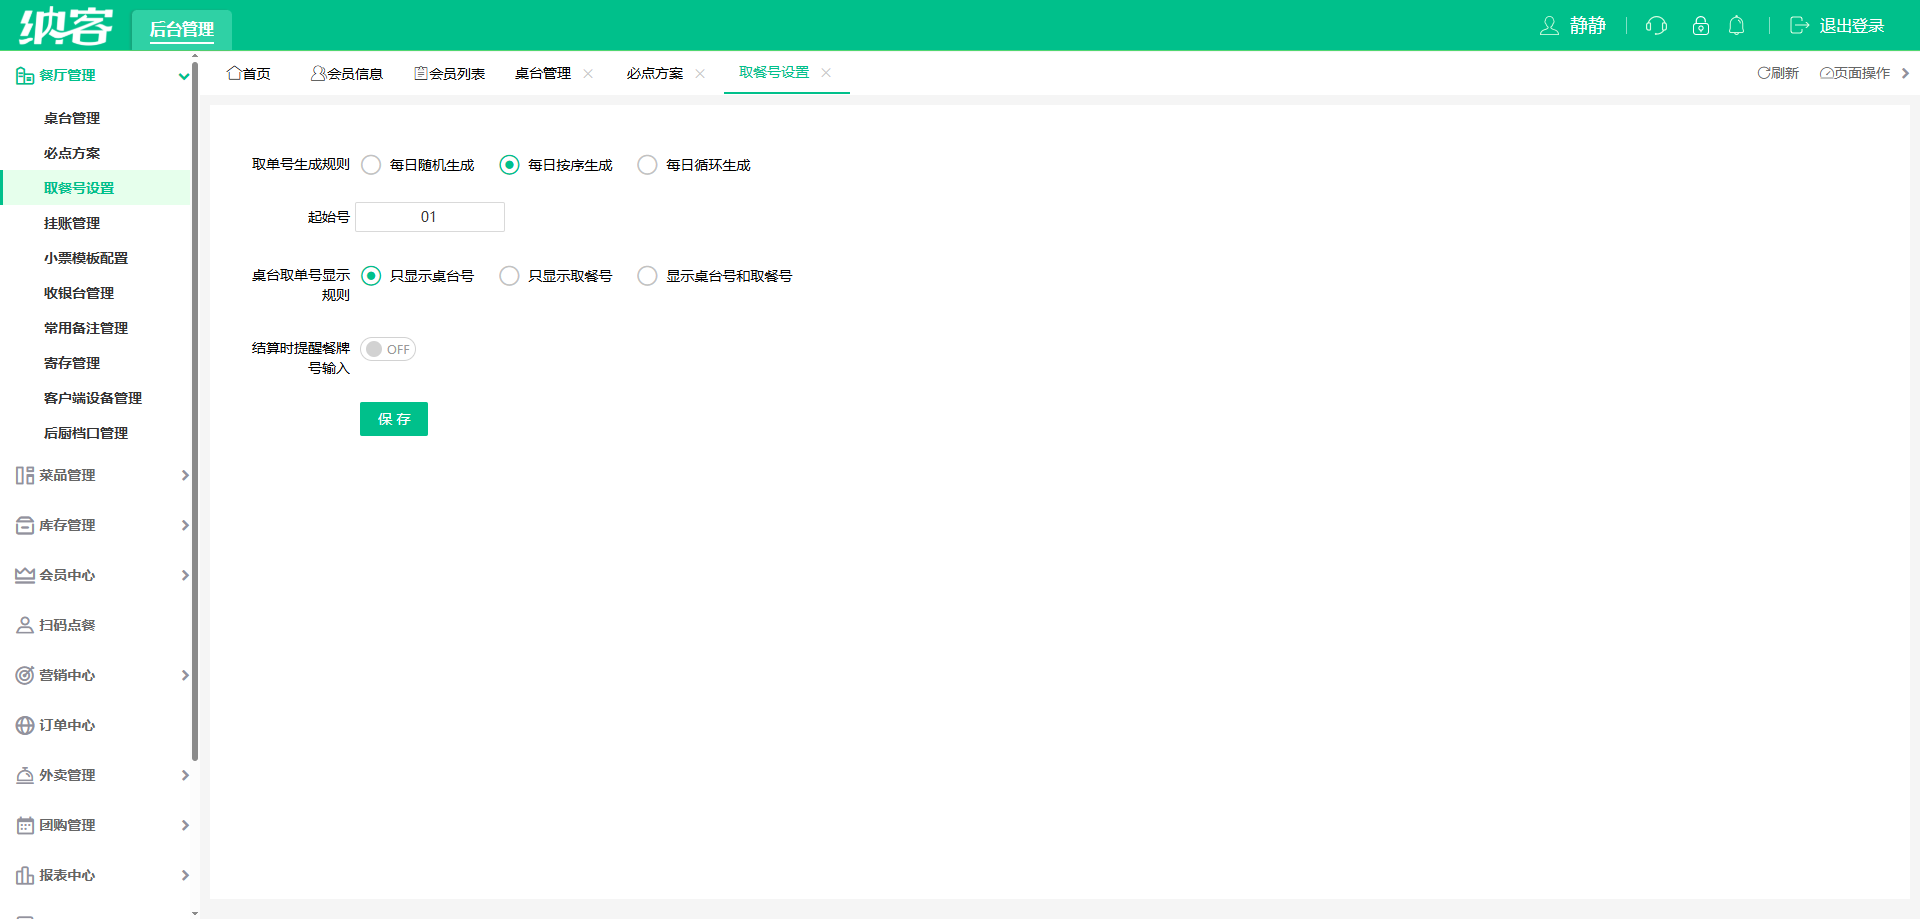The height and width of the screenshot is (919, 1920).
Task: Toggle the 结算时提醒餐牌号输入 switch
Action: point(388,349)
